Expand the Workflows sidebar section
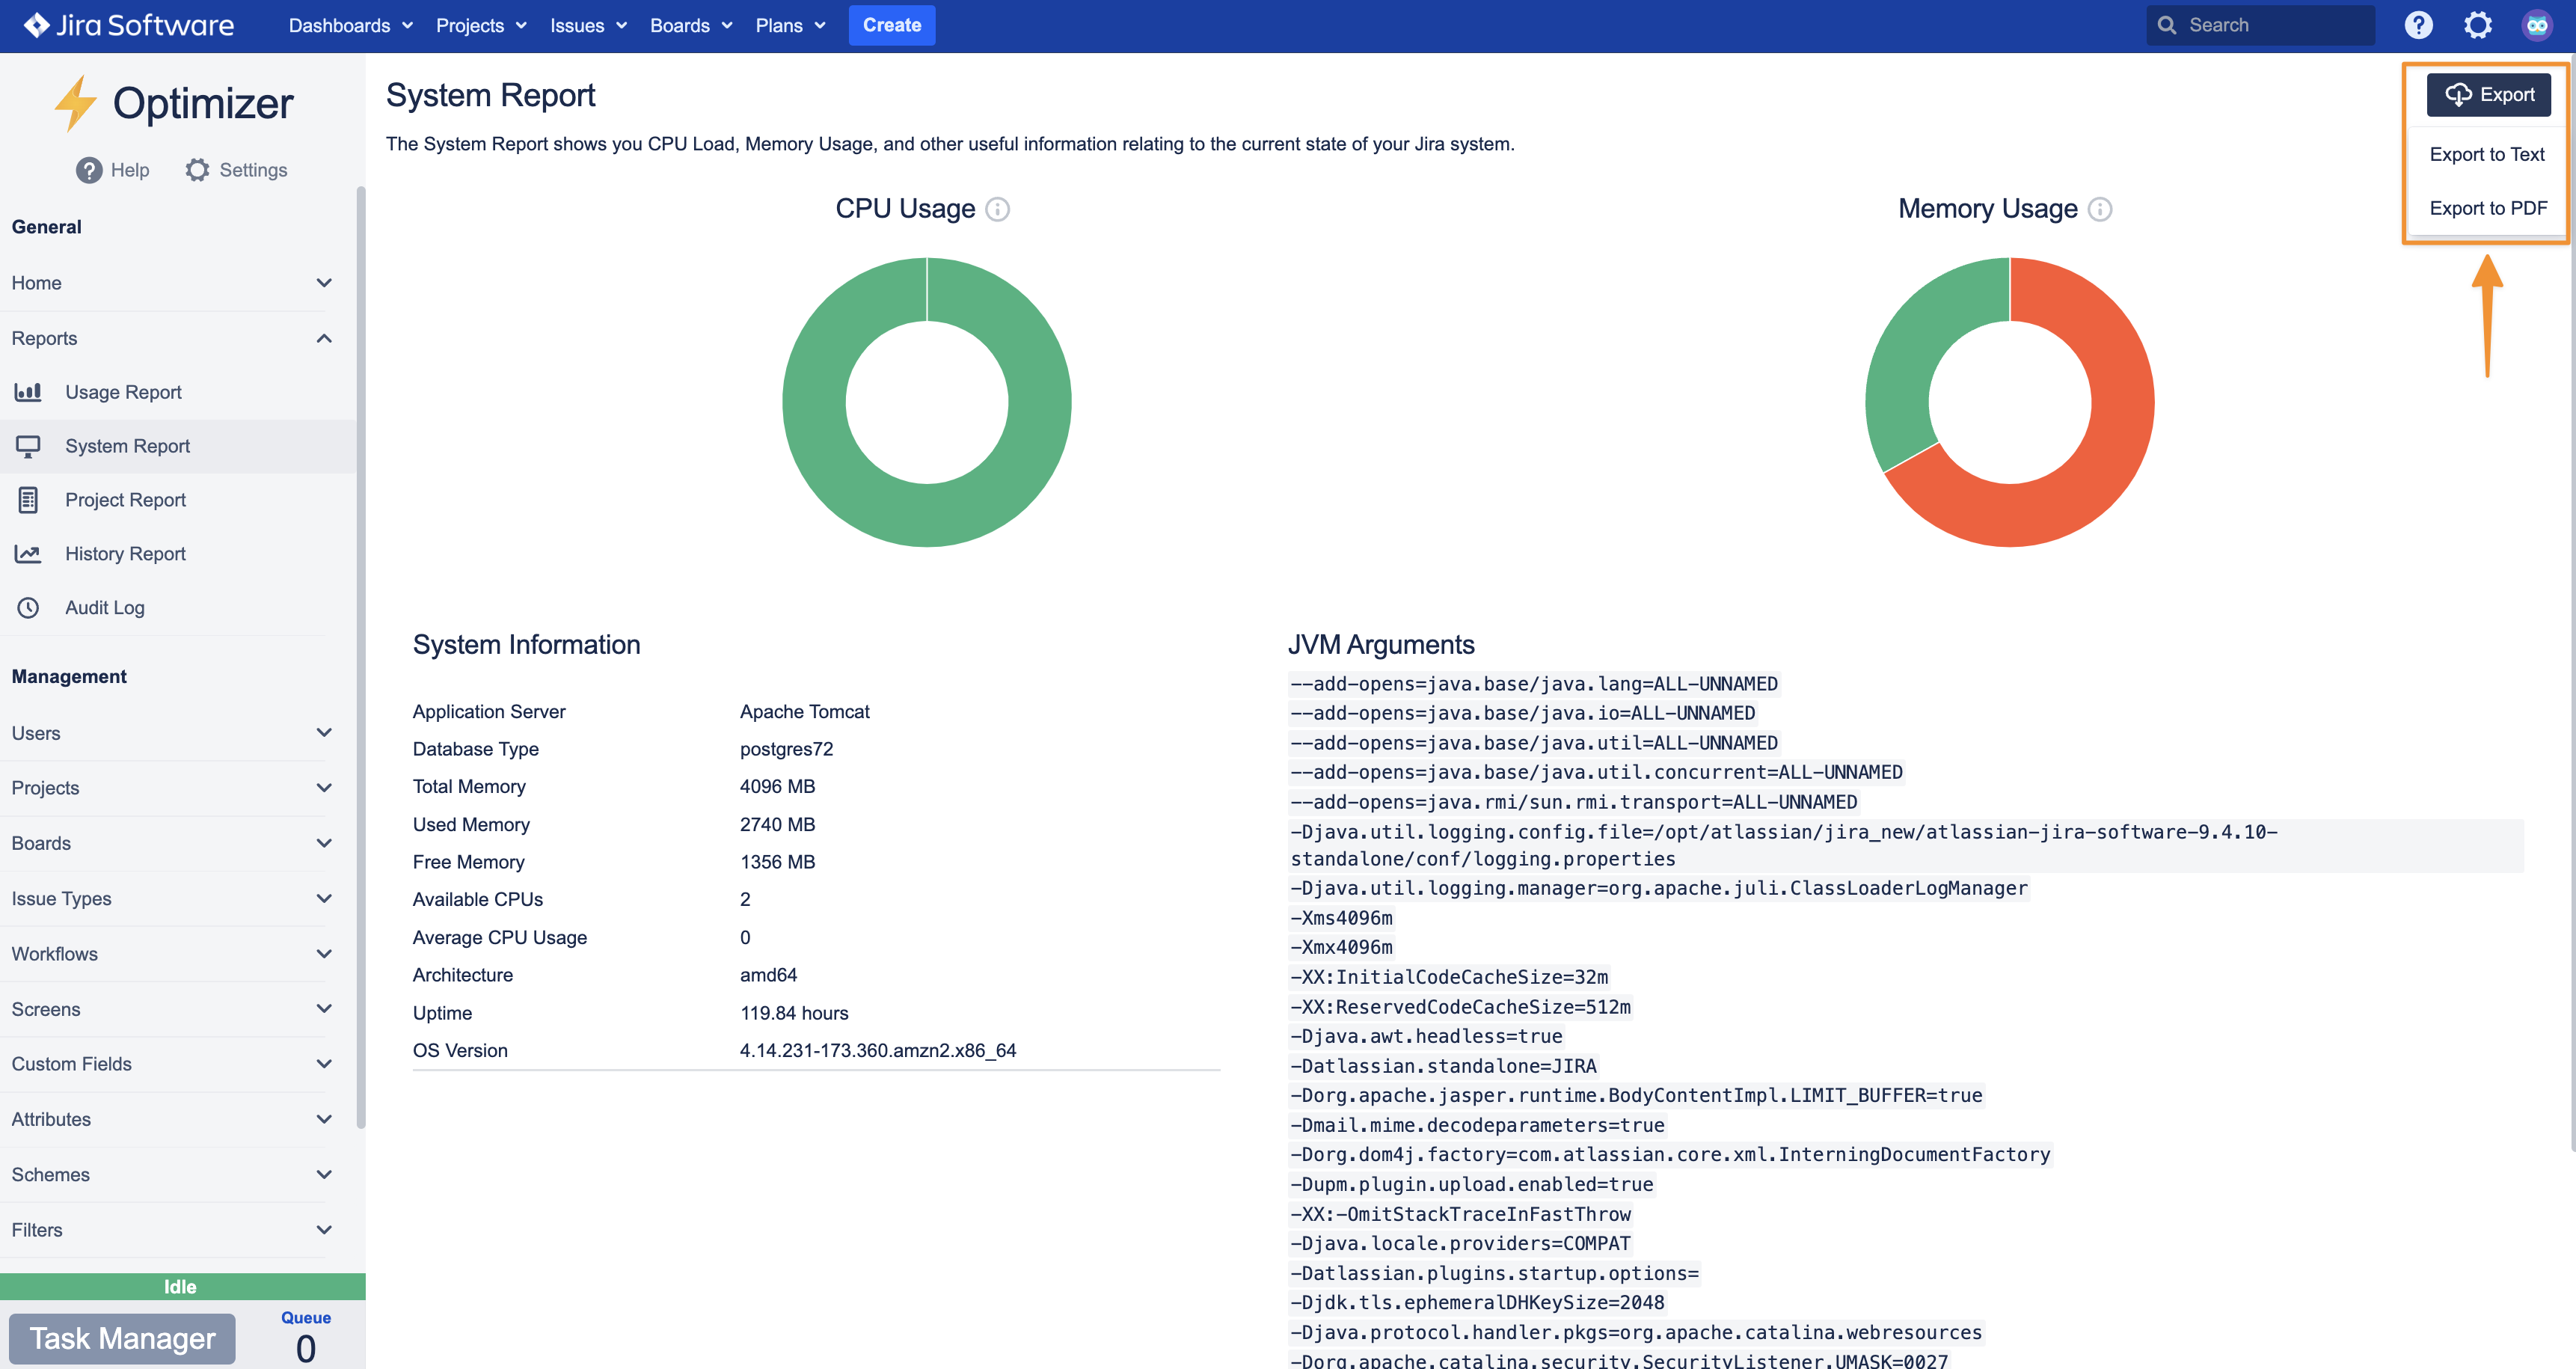The width and height of the screenshot is (2576, 1369). [323, 954]
